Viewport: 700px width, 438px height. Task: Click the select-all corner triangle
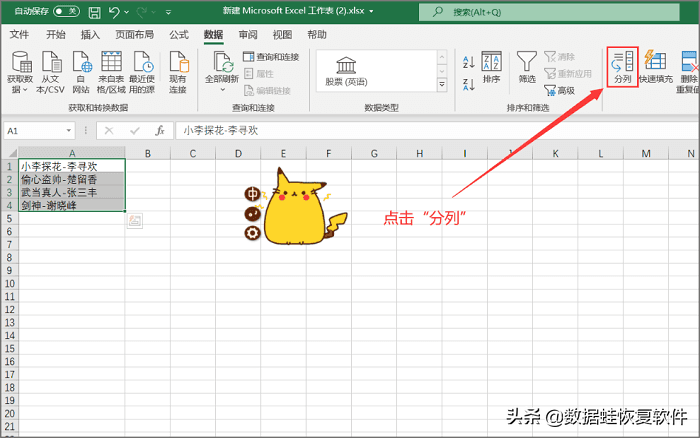pos(12,153)
